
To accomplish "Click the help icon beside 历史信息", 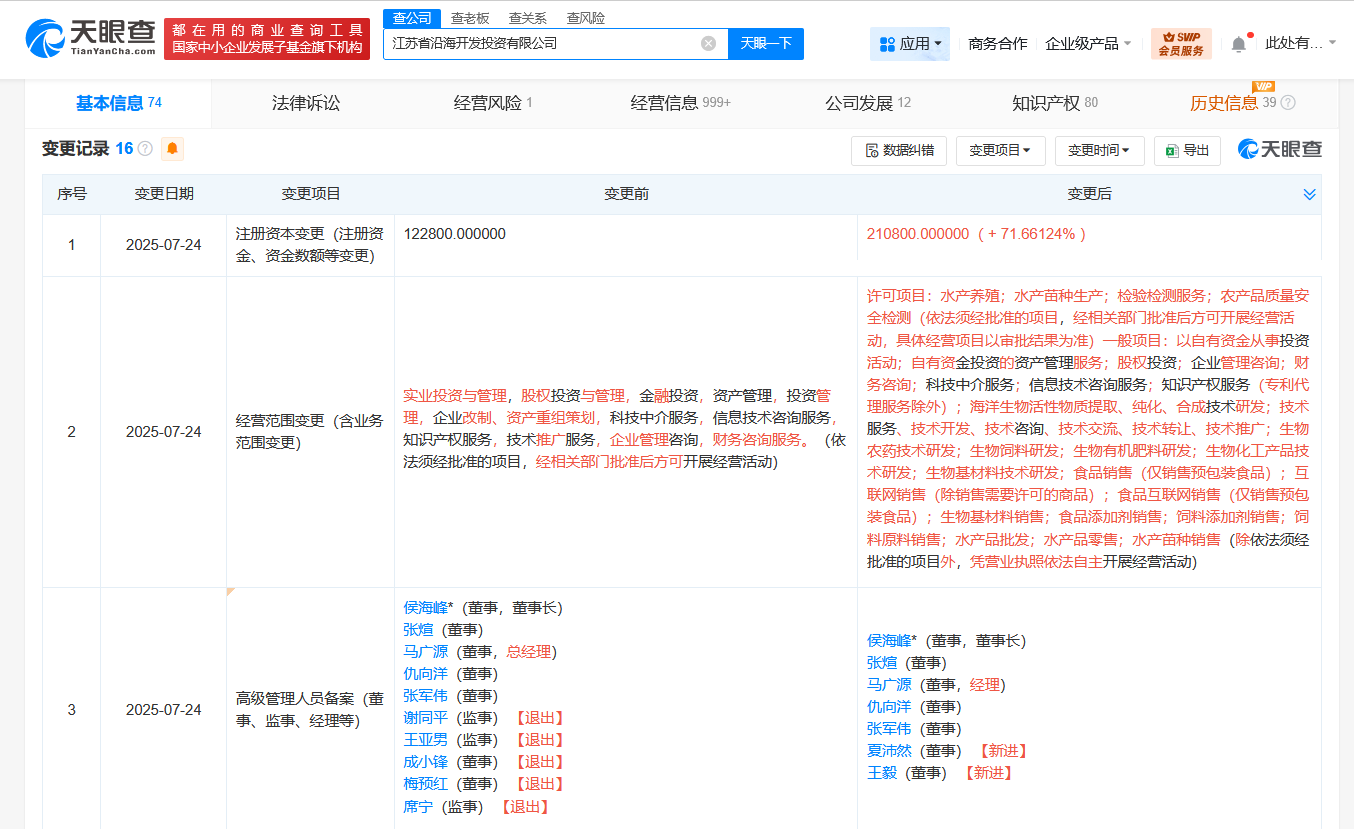I will (x=1288, y=103).
